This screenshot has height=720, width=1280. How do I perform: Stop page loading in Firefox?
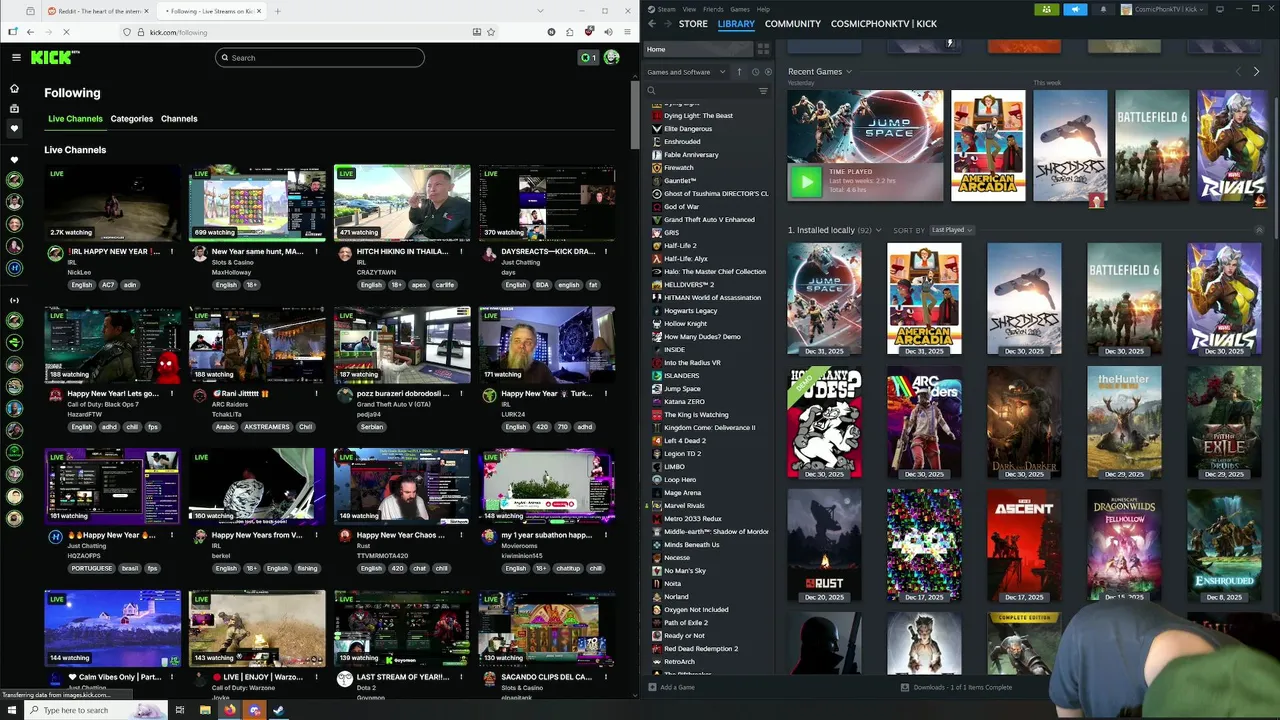pos(65,32)
